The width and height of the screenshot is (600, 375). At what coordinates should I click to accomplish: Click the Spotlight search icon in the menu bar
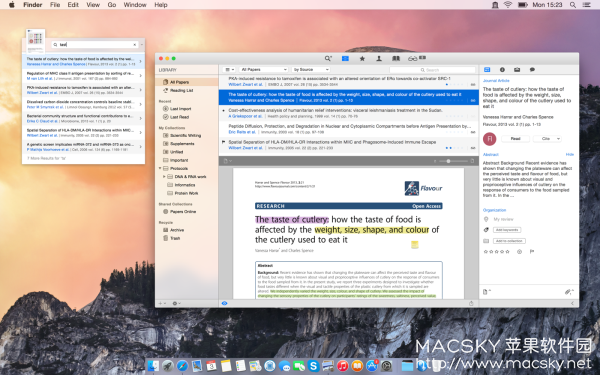(x=572, y=5)
